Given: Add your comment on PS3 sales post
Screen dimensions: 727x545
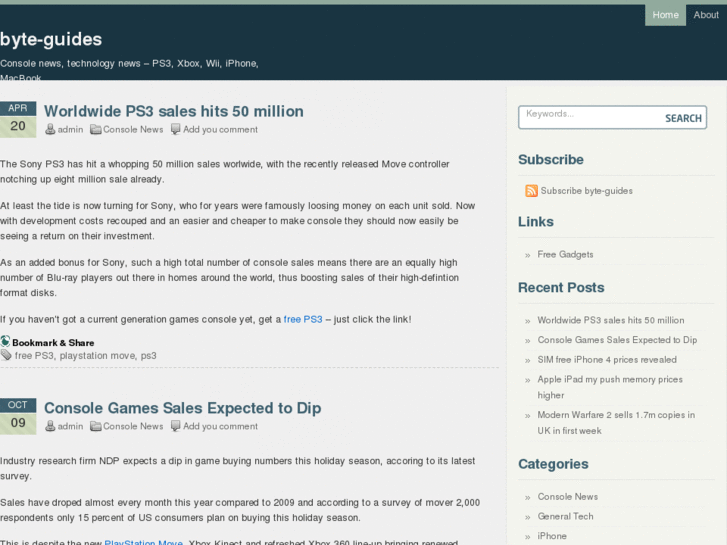Looking at the screenshot, I should (x=220, y=129).
